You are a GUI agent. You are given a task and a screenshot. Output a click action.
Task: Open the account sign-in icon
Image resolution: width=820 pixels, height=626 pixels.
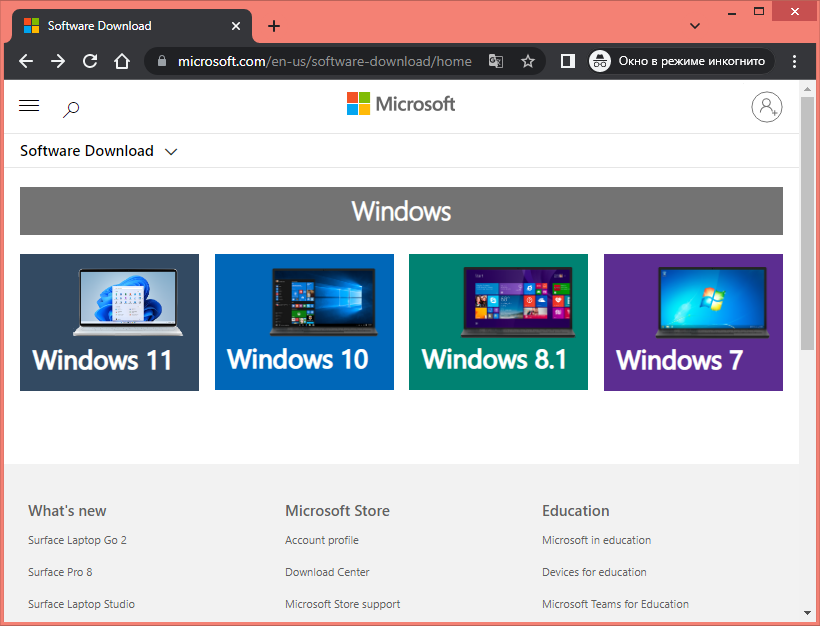[x=766, y=107]
